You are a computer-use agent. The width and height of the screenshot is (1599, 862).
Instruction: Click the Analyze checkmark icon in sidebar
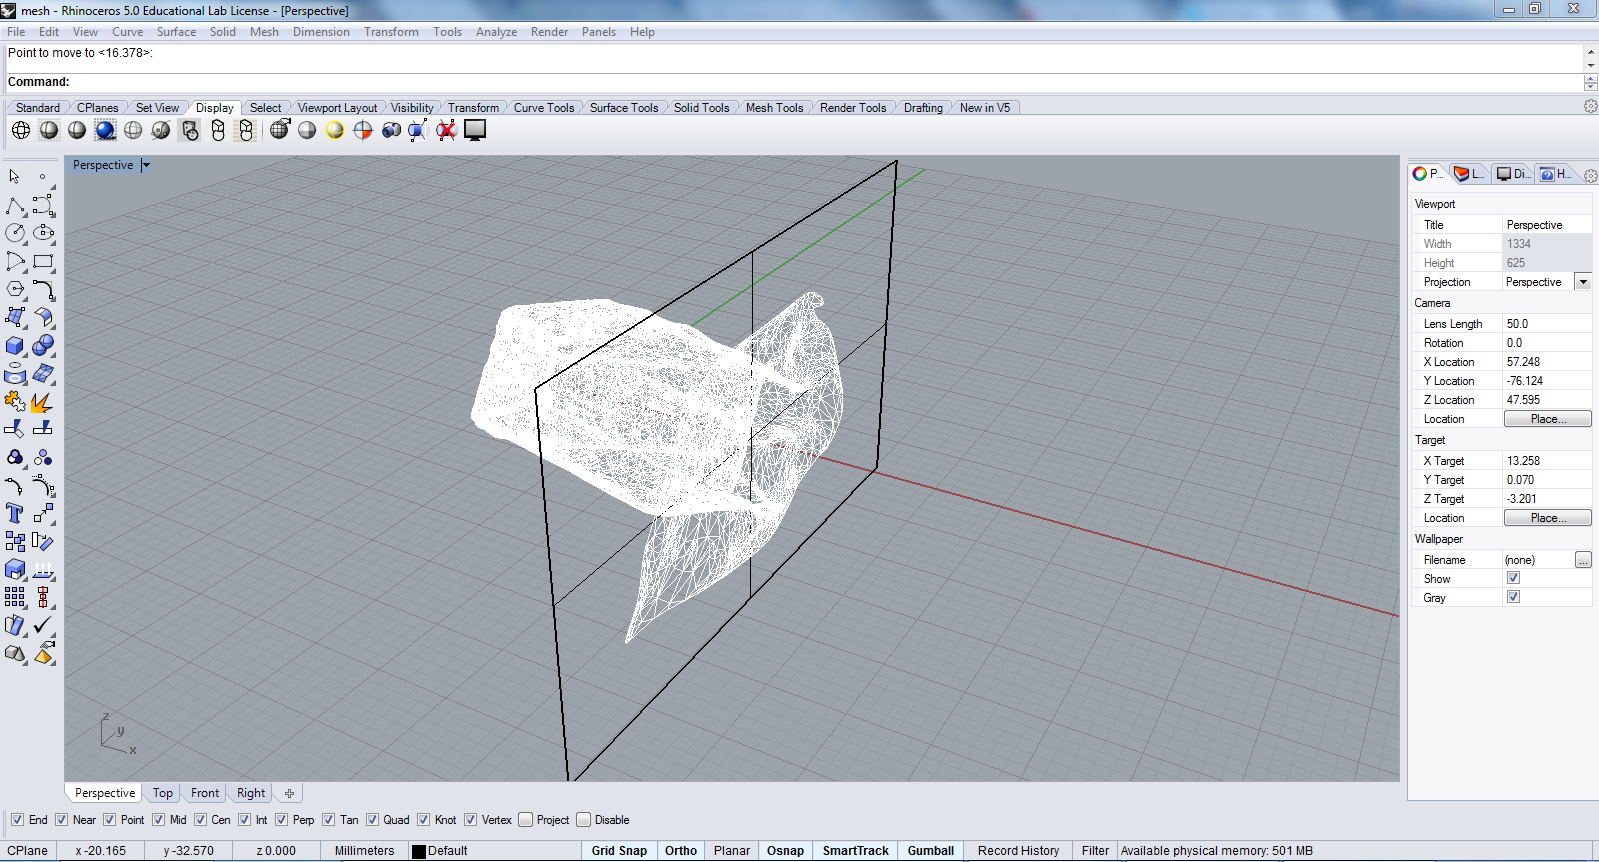(x=43, y=625)
